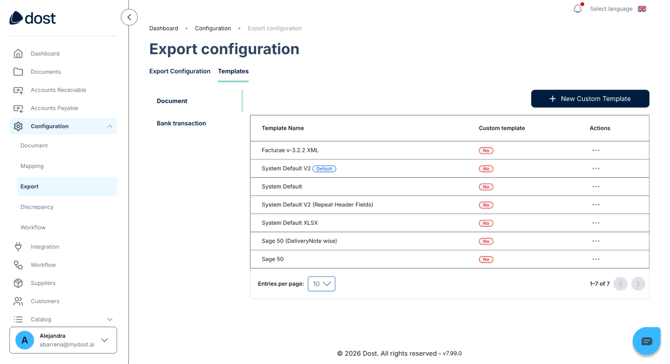670x364 pixels.
Task: Open the Select language dropdown
Action: [x=618, y=9]
